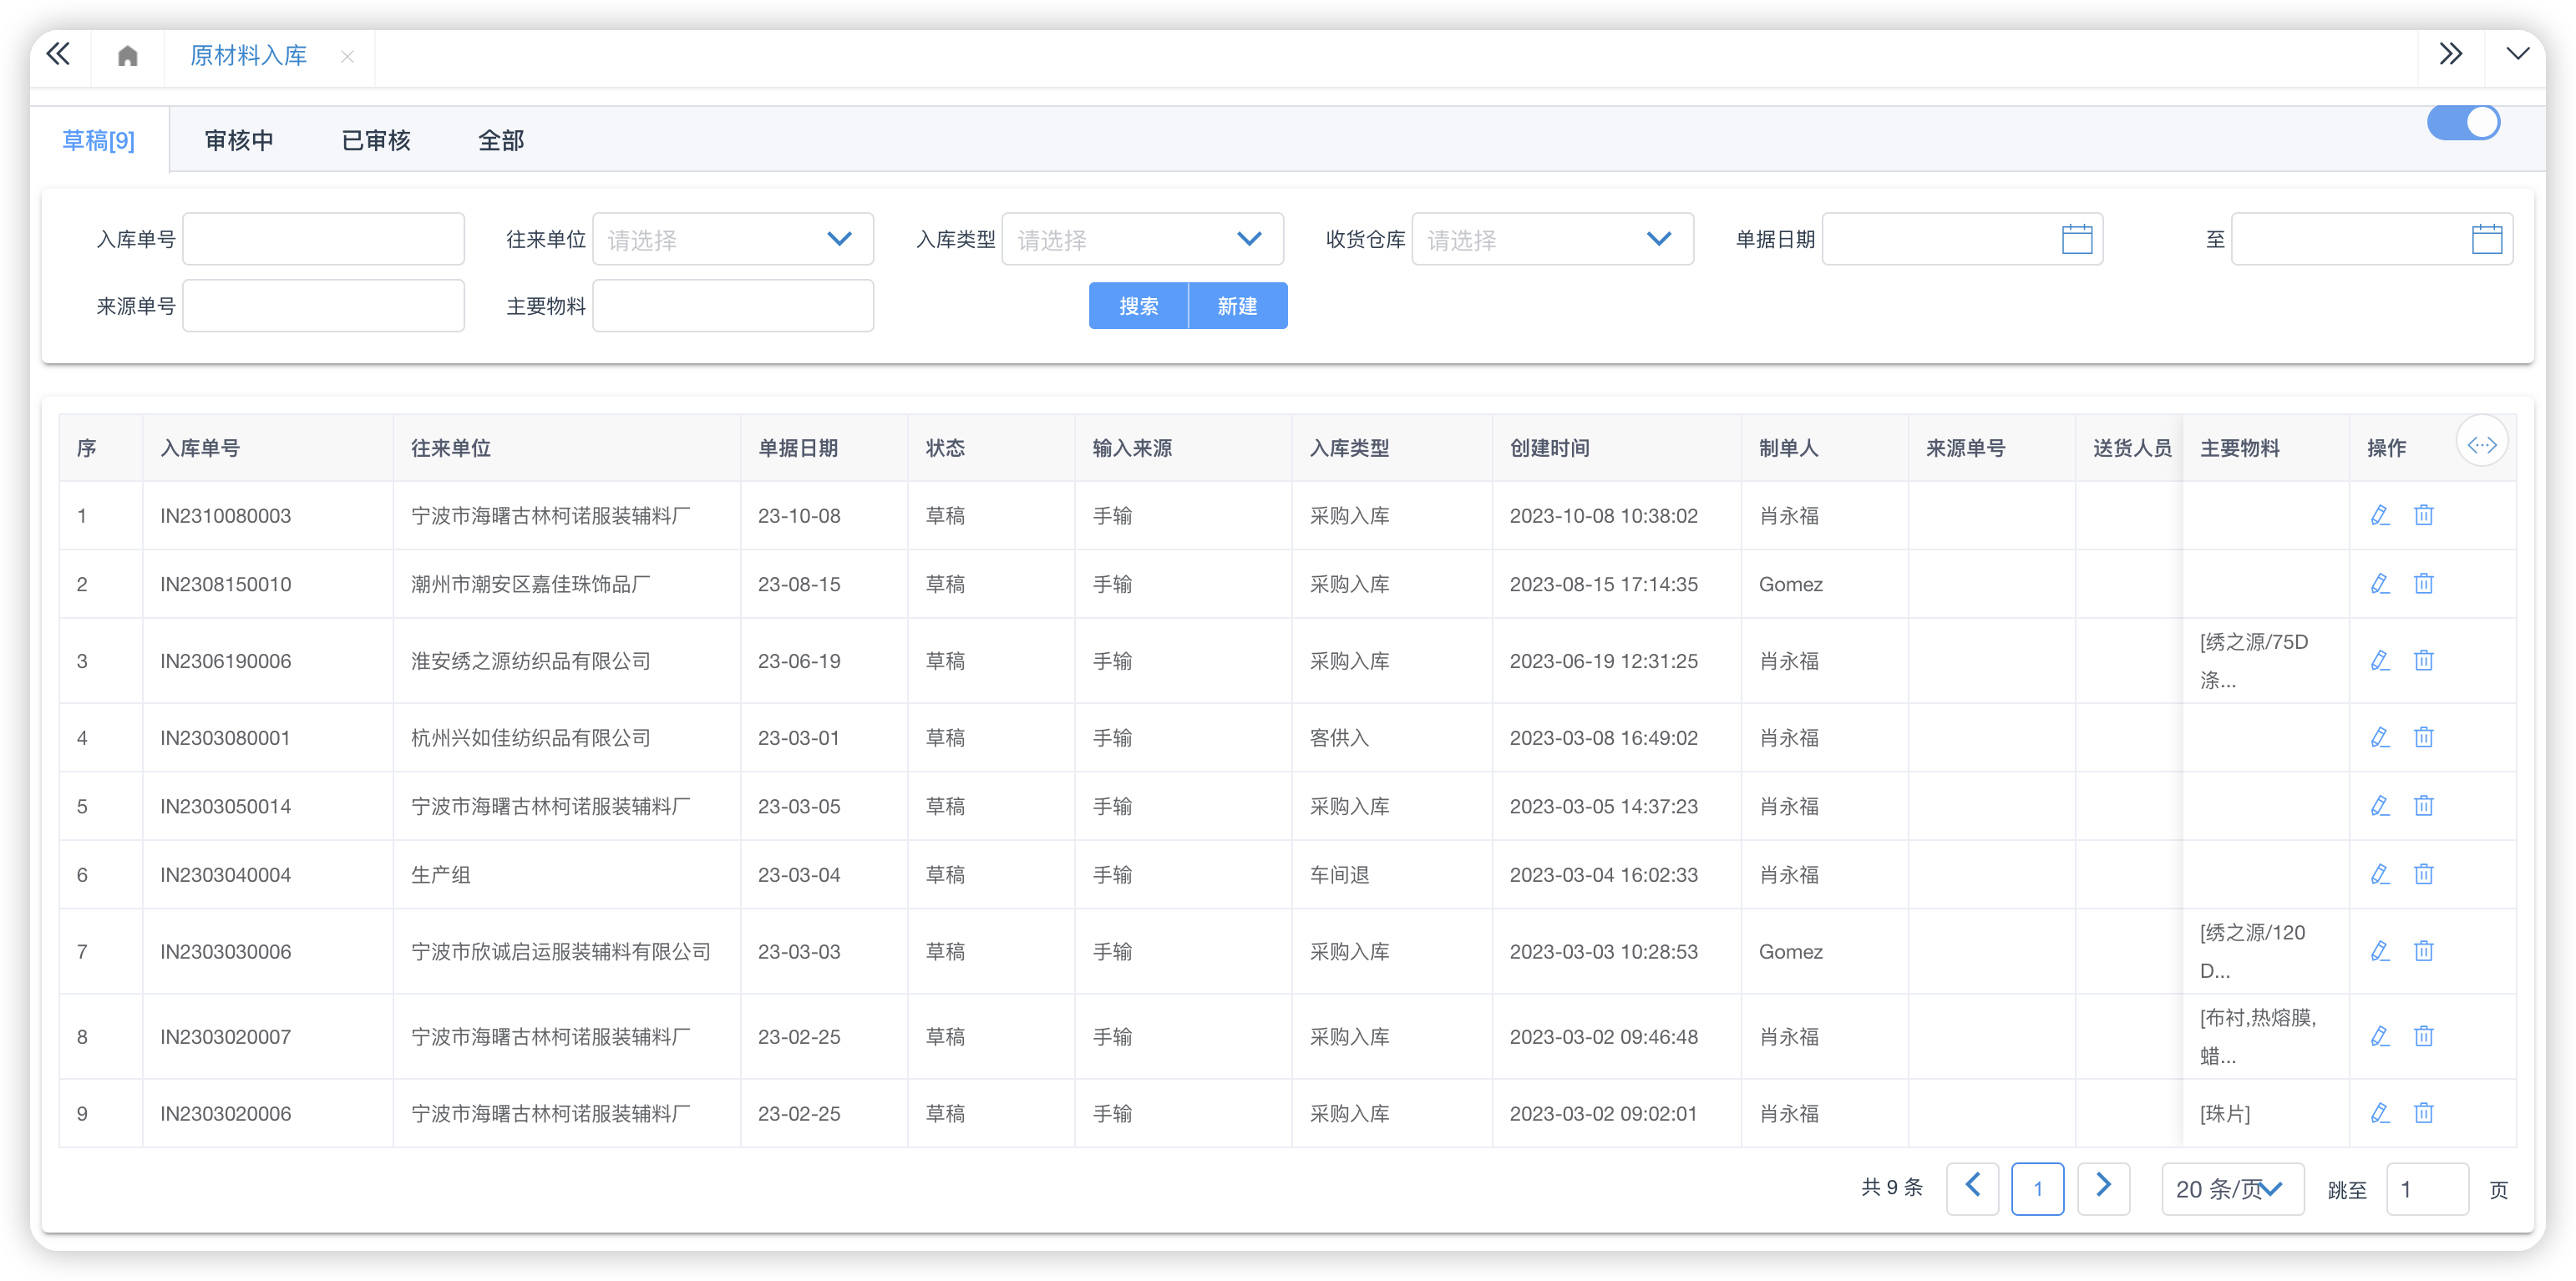Open the 20 条/页 page size dropdown

coord(2232,1188)
